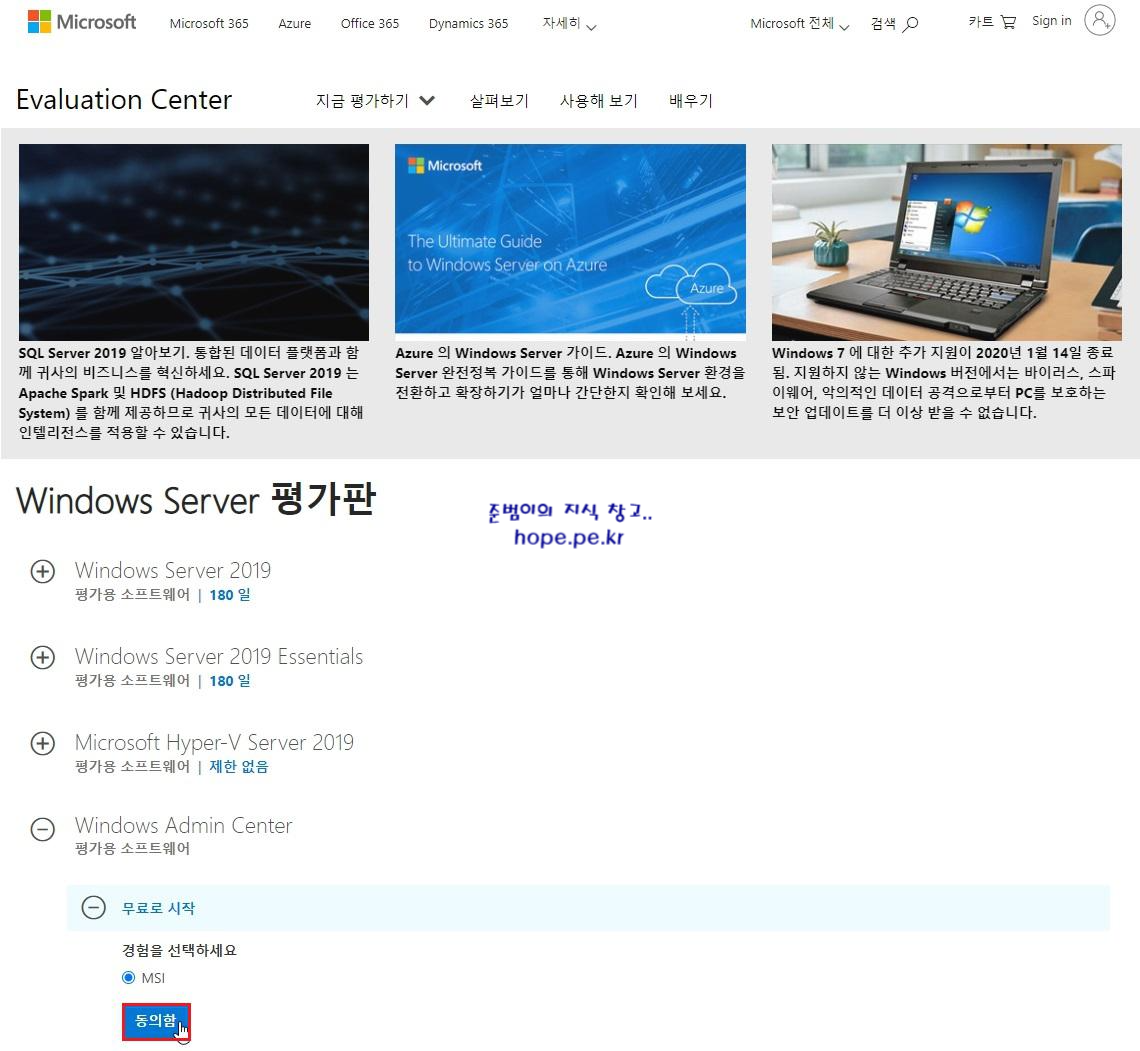This screenshot has height=1051, width=1140.
Task: Open the 배우기 tab
Action: 691,100
